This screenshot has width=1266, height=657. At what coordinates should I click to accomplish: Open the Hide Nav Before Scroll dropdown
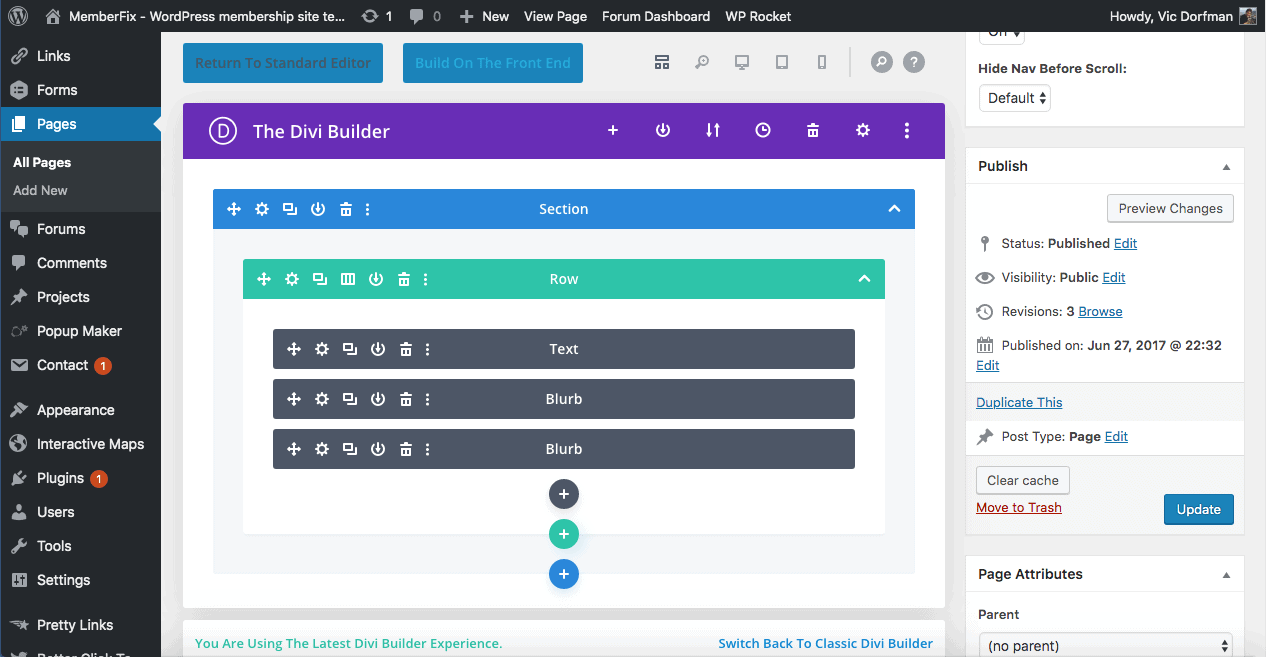pos(1015,98)
